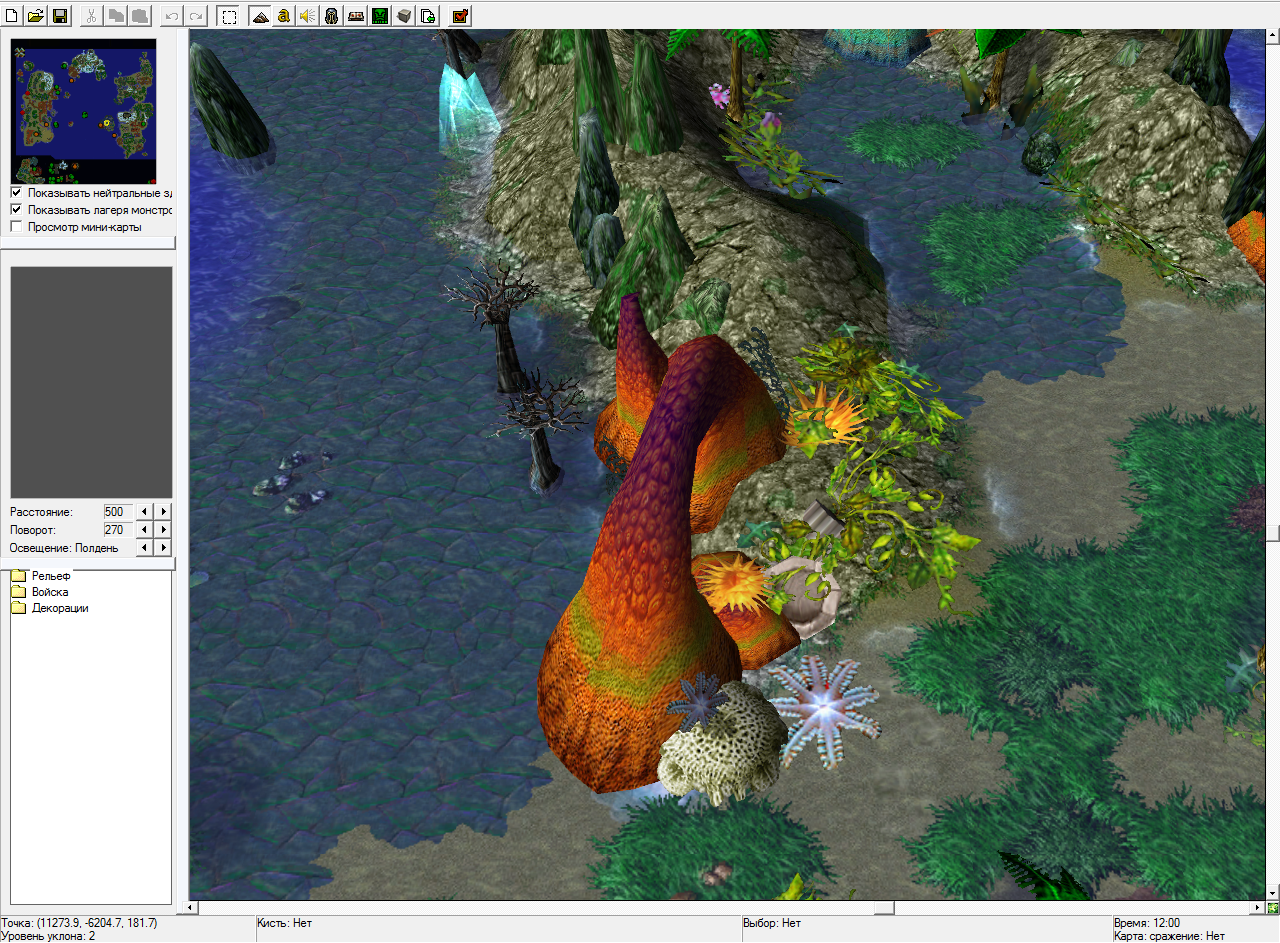Click the horizontal scrollbar thumb below the viewport
This screenshot has height=943, width=1280.
884,908
